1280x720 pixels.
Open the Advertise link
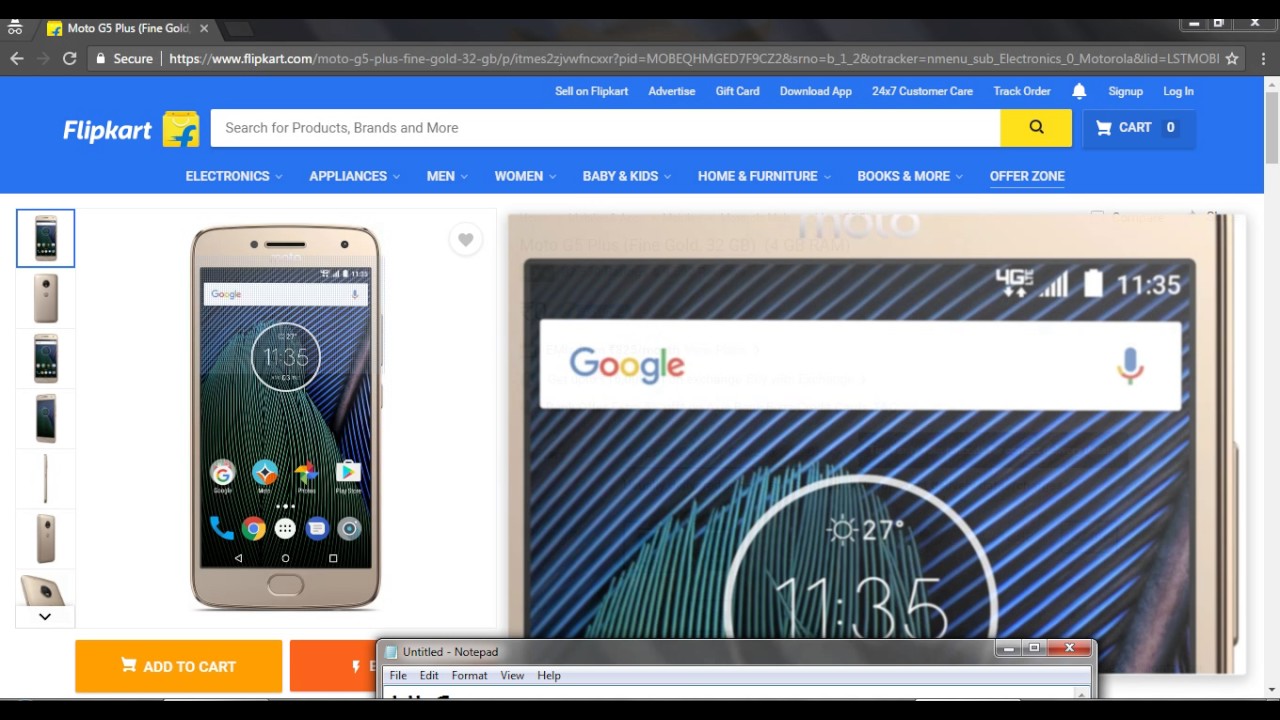click(x=672, y=91)
